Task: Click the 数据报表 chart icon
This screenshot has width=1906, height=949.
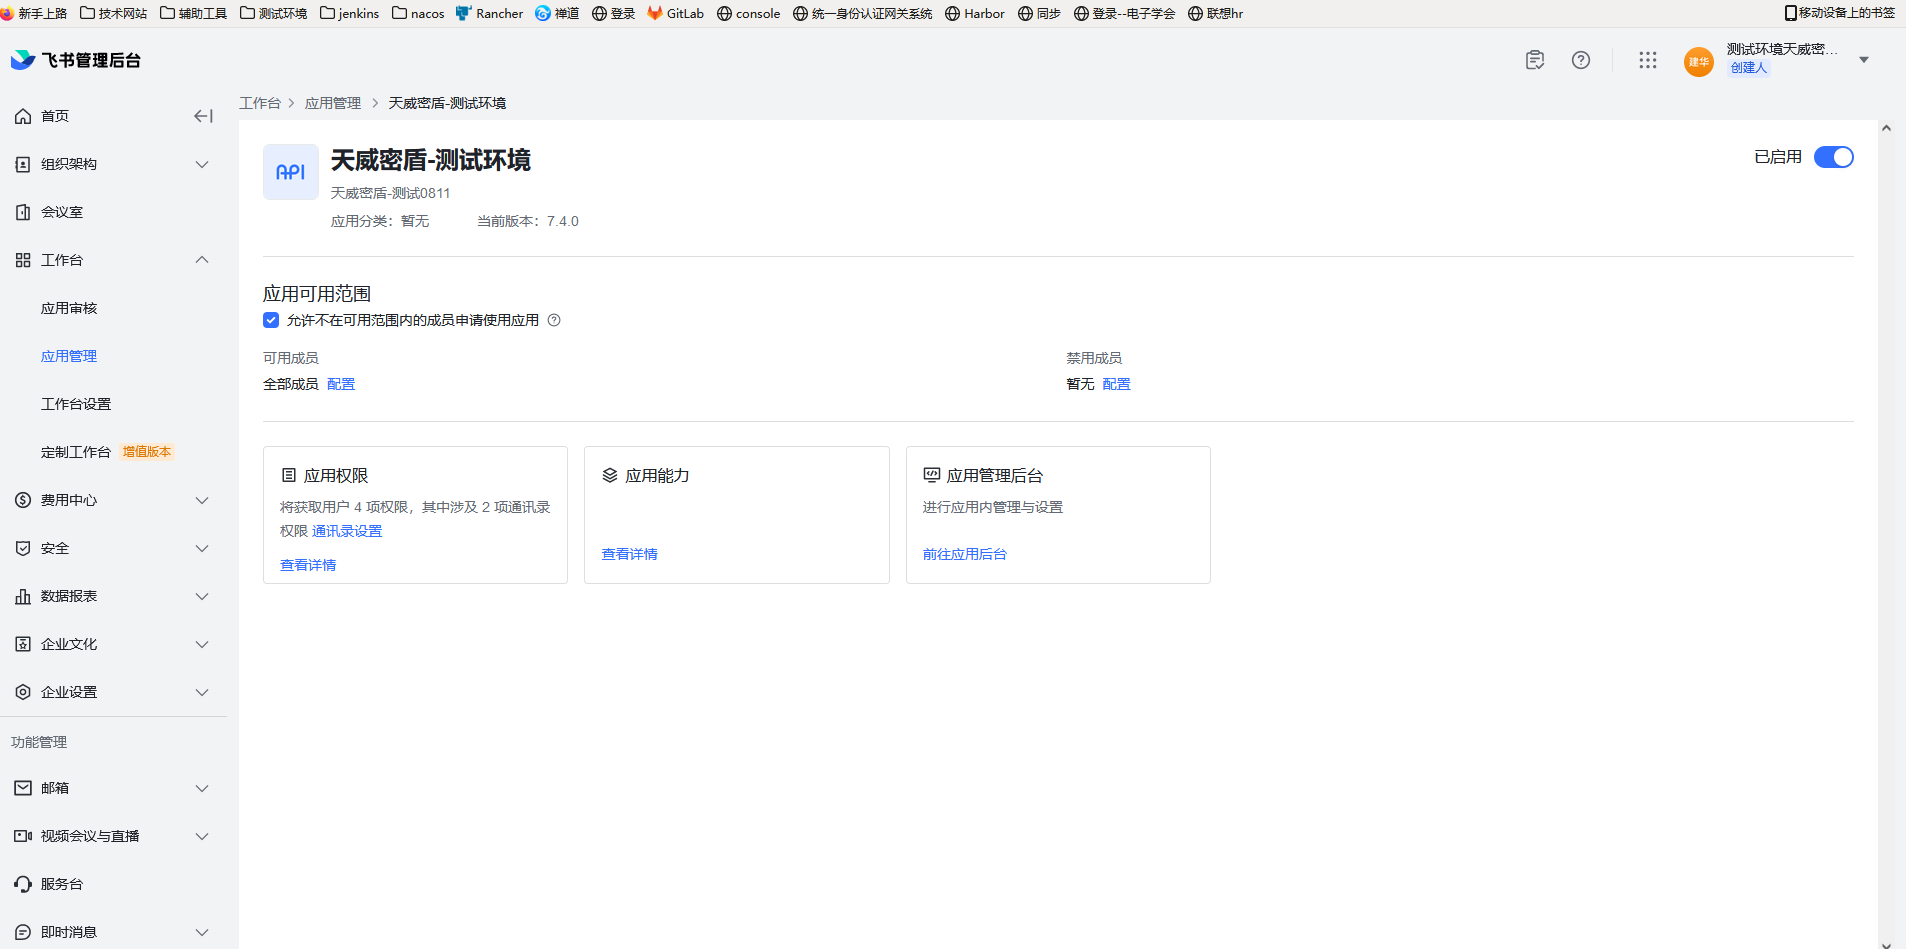Action: 23,596
